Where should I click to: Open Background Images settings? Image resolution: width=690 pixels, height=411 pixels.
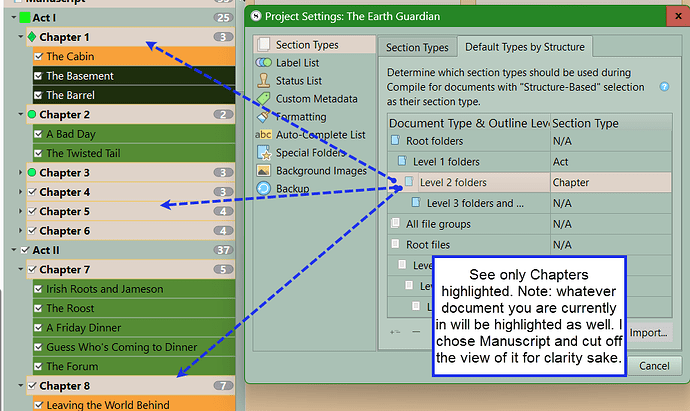322,171
